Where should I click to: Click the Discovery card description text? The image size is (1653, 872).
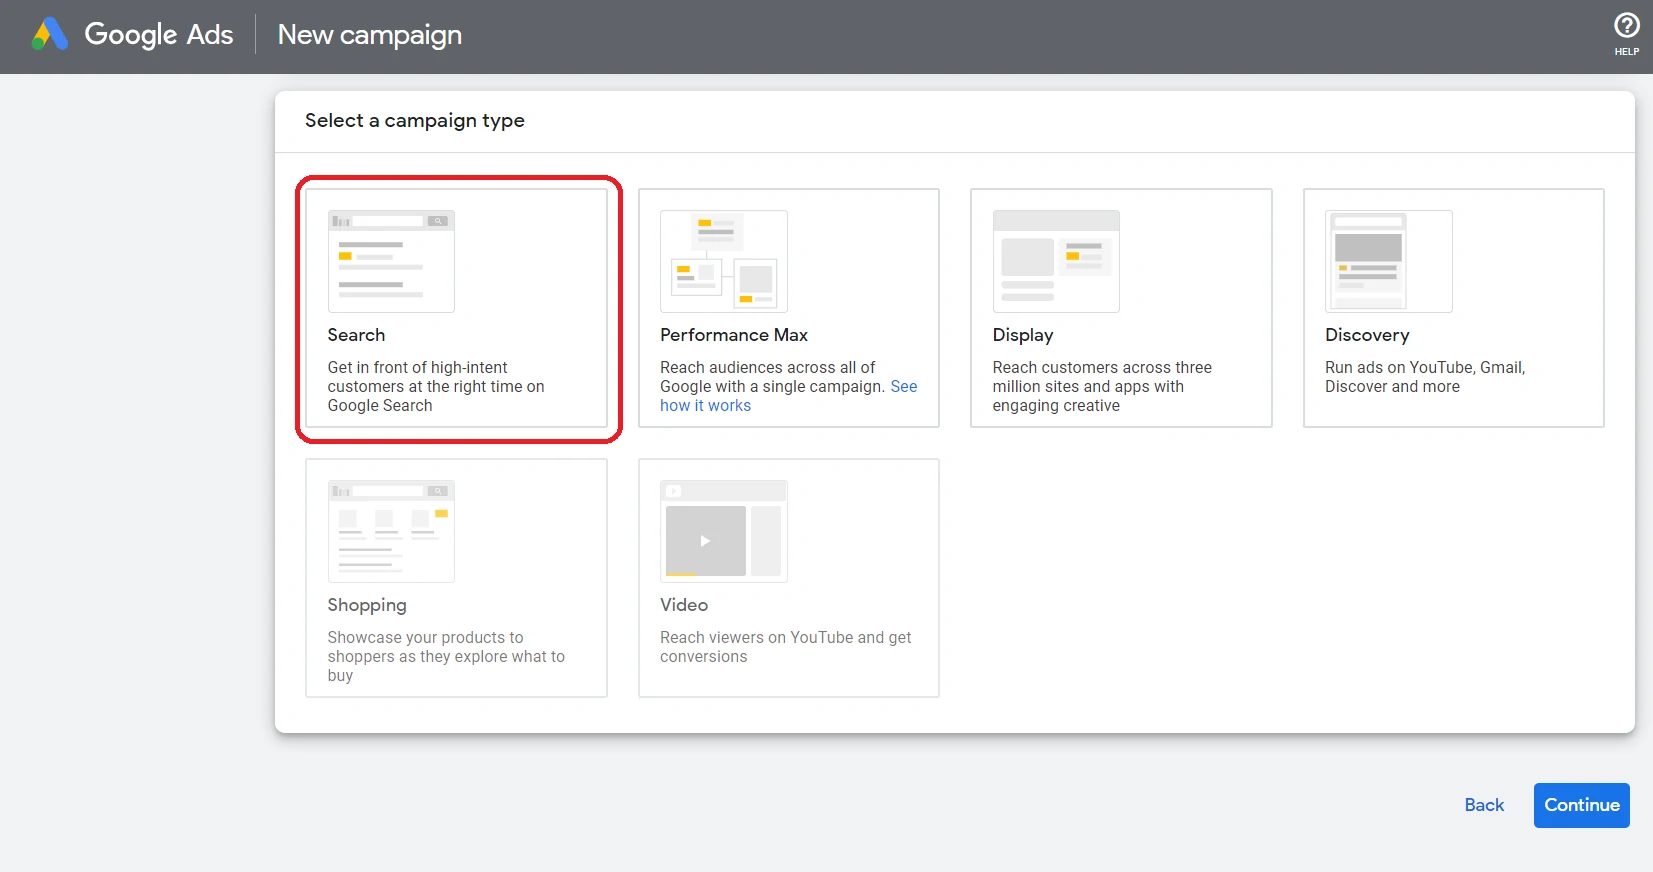coord(1424,377)
